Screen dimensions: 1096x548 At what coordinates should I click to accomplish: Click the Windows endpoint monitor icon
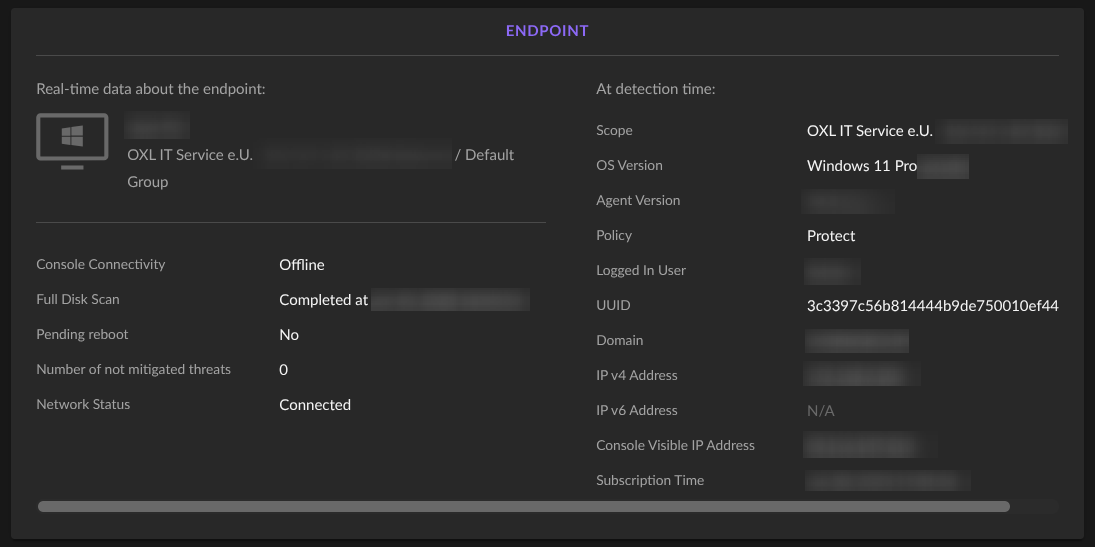(x=72, y=140)
